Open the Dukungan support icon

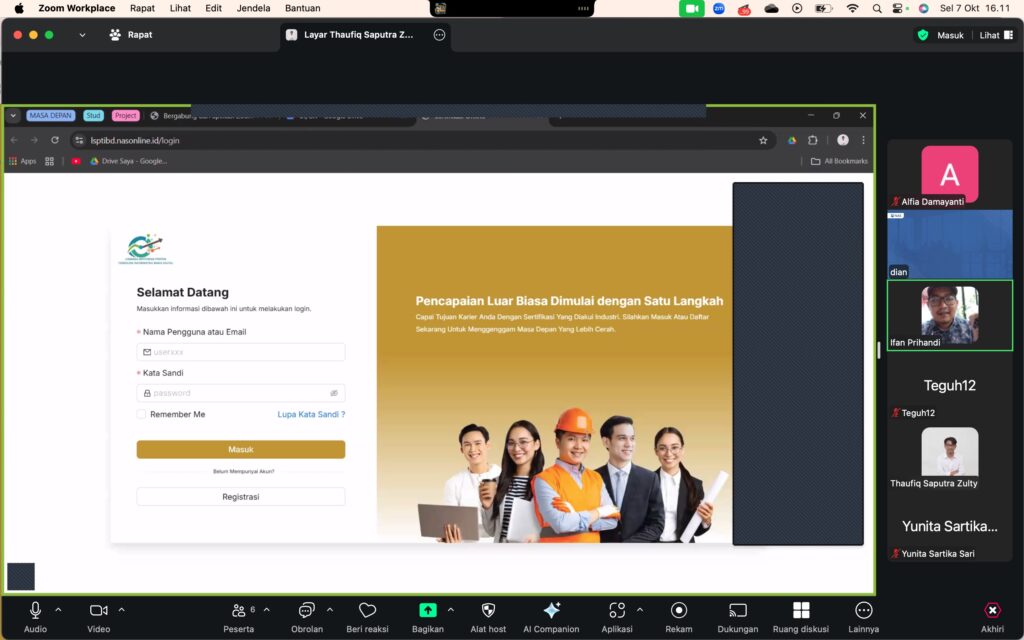coord(737,611)
